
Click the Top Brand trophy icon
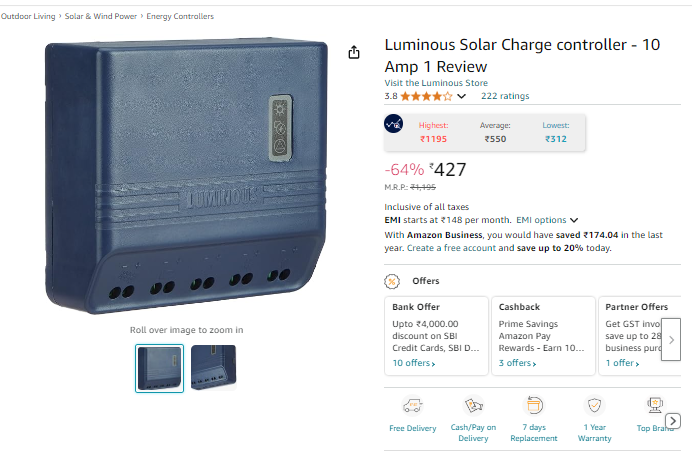[x=655, y=405]
